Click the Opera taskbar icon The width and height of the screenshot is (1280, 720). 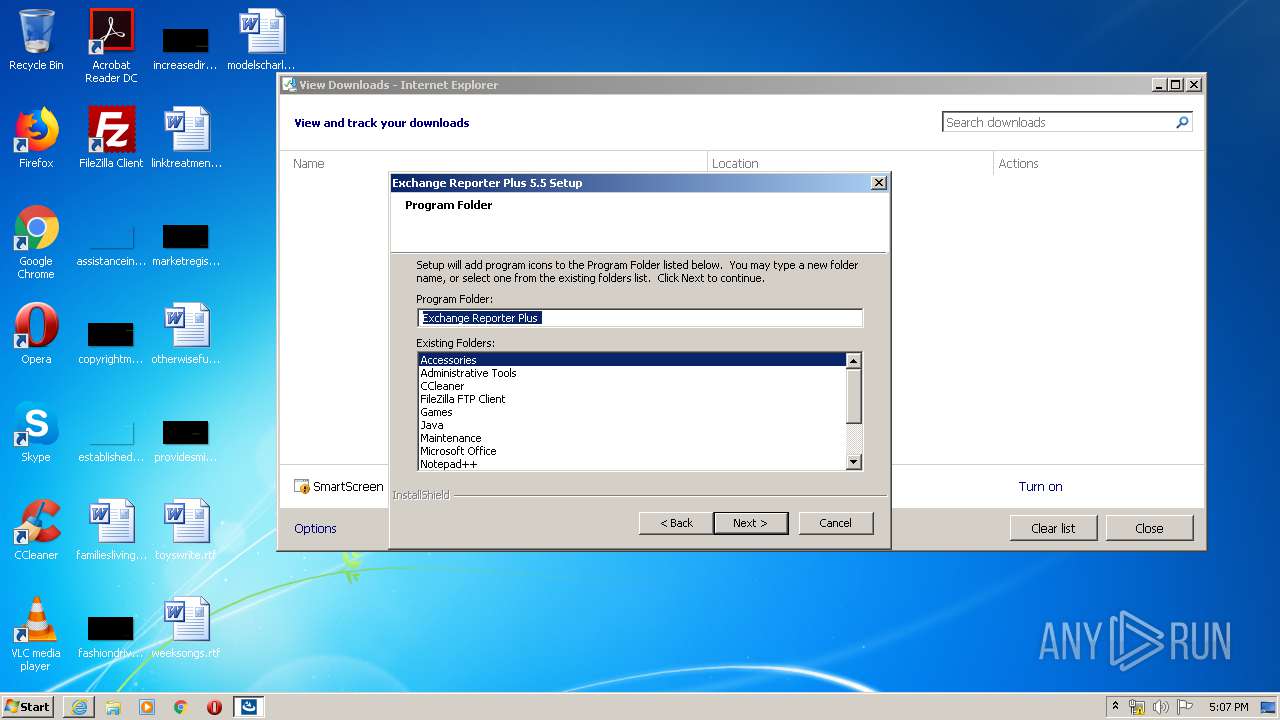[x=215, y=707]
